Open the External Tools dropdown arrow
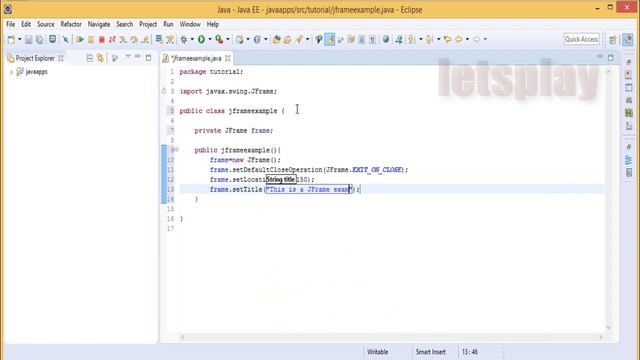Image resolution: width=640 pixels, height=360 pixels. (228, 40)
